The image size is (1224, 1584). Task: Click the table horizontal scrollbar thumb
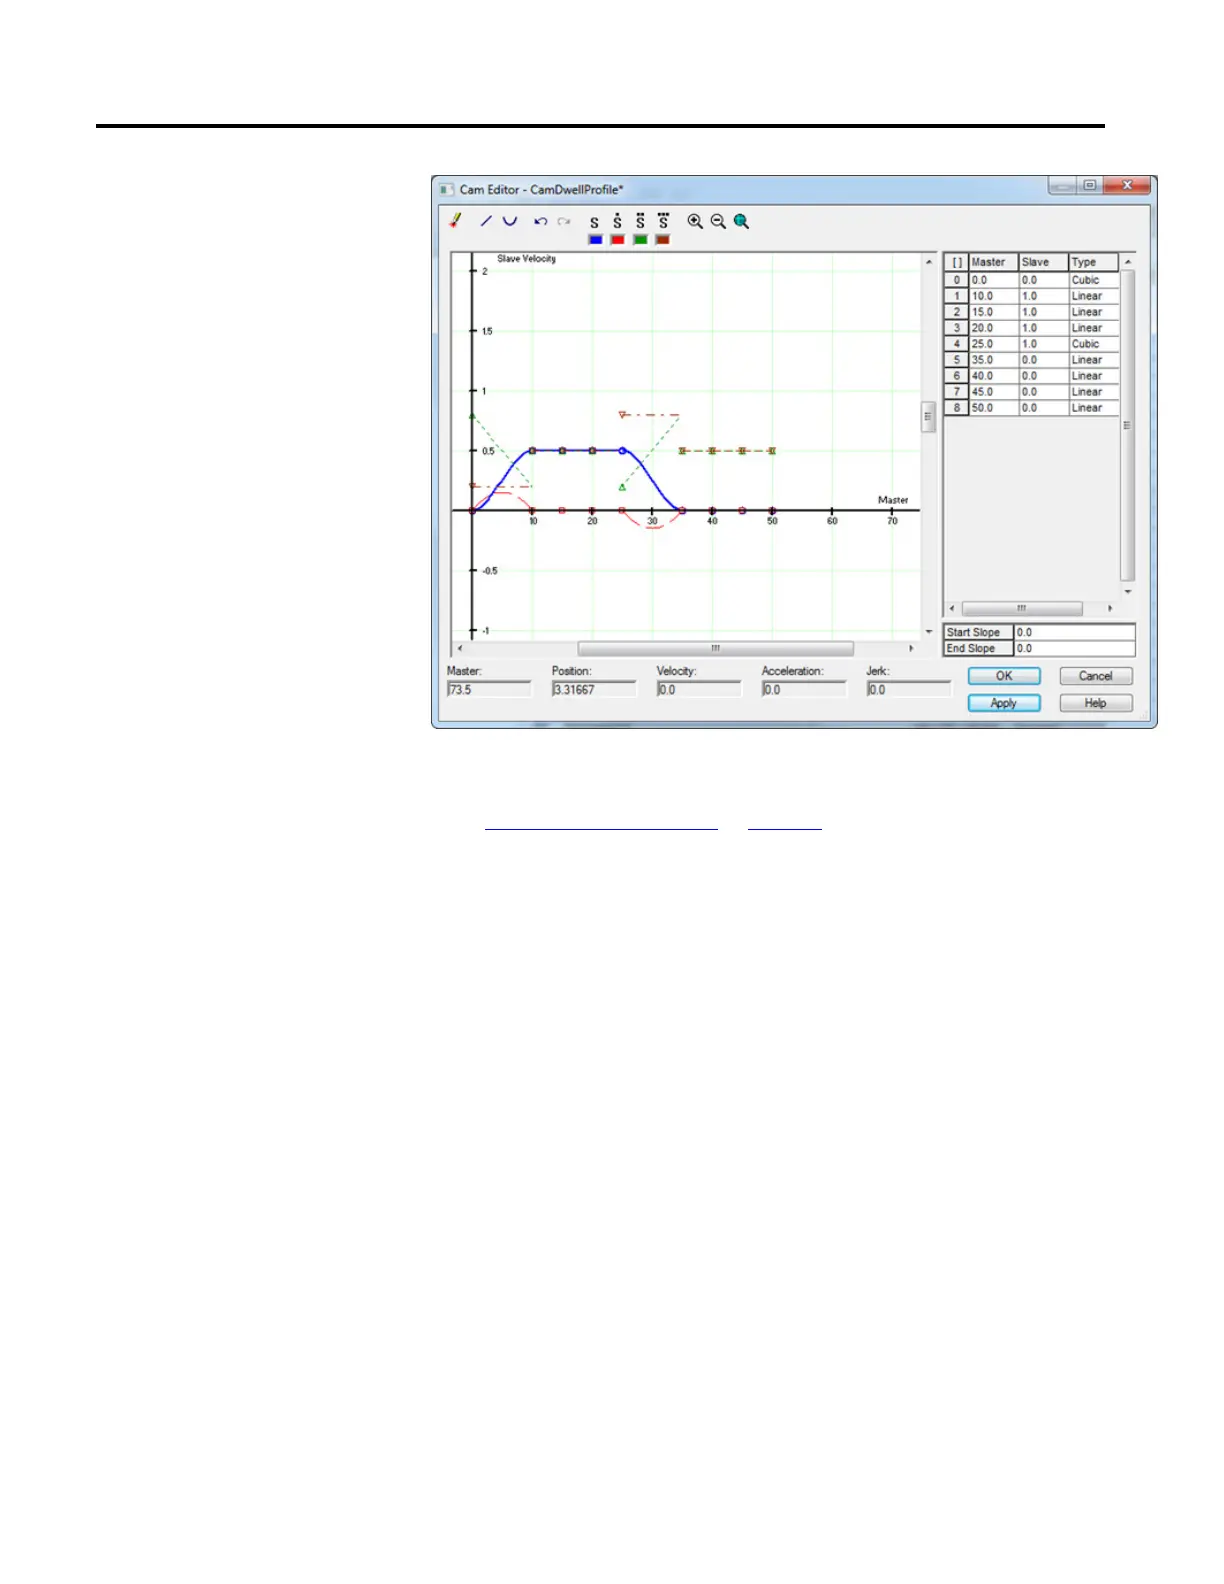pos(1022,608)
